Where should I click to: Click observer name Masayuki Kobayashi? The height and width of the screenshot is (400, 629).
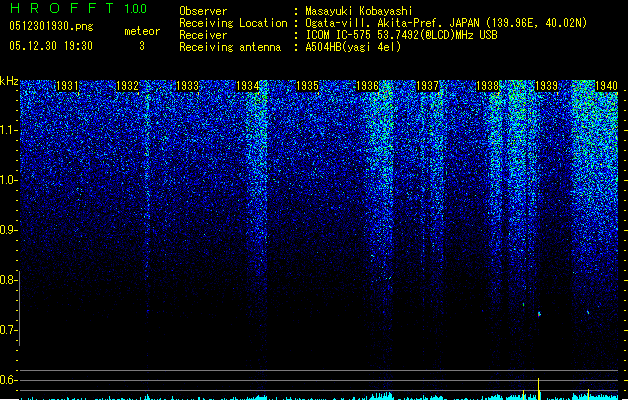[x=359, y=11]
